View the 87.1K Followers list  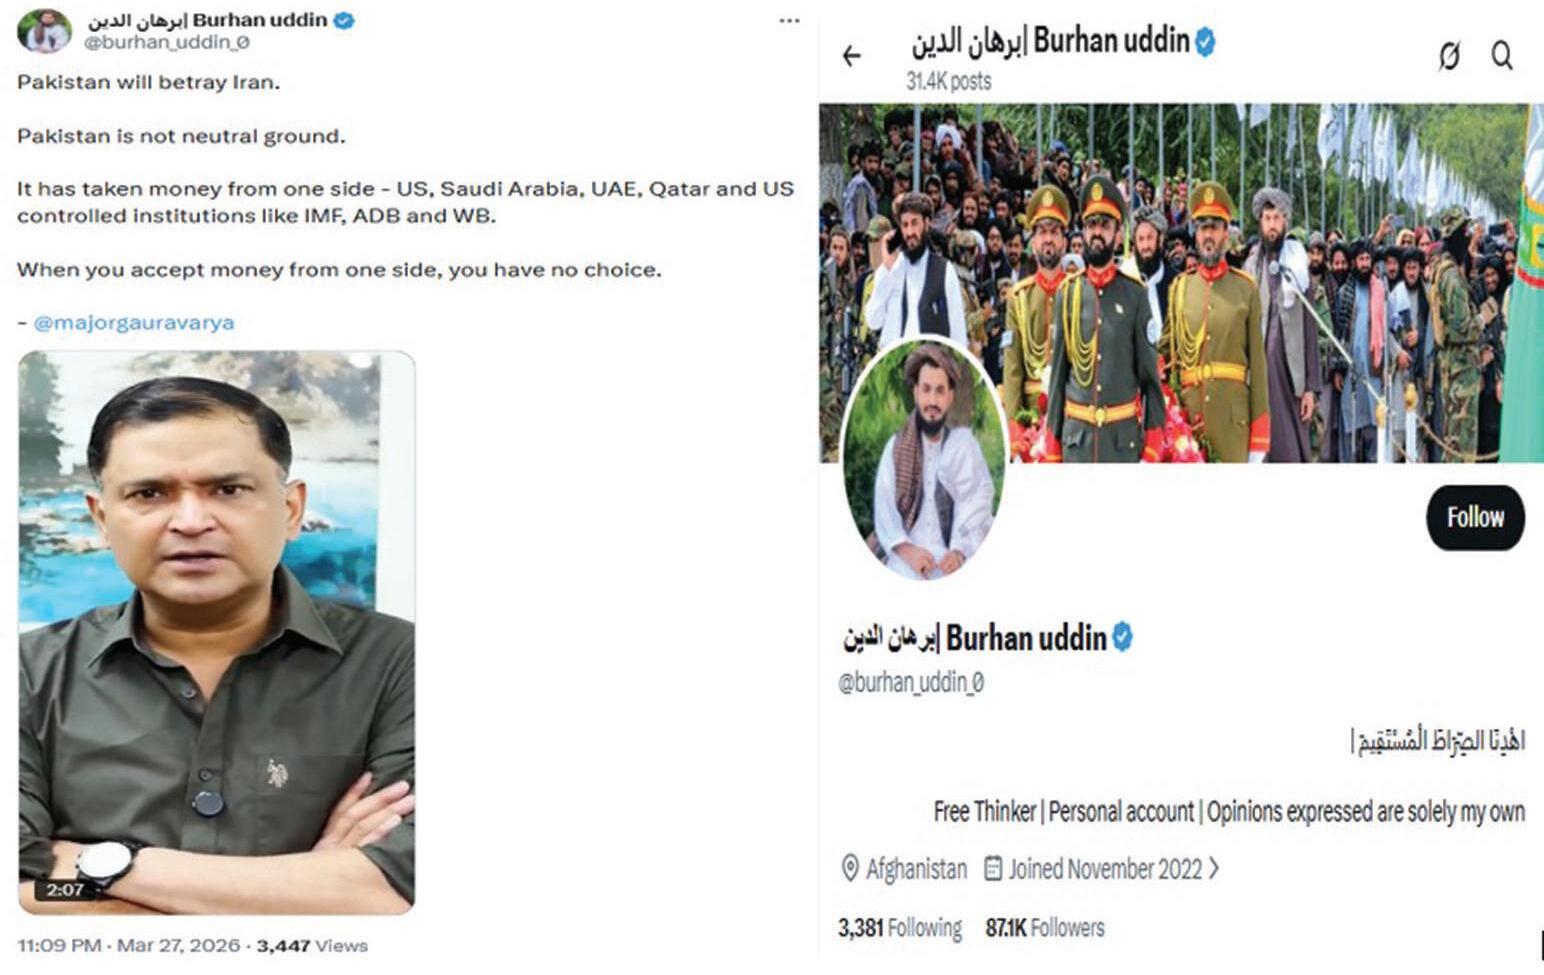[1045, 928]
